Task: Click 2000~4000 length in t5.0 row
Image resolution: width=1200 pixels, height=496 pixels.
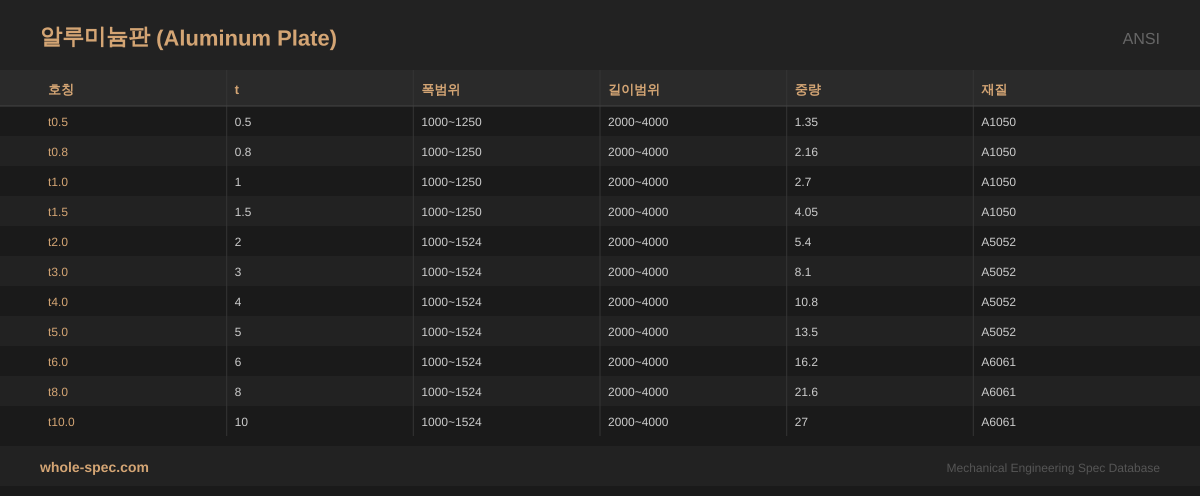Action: coord(638,332)
